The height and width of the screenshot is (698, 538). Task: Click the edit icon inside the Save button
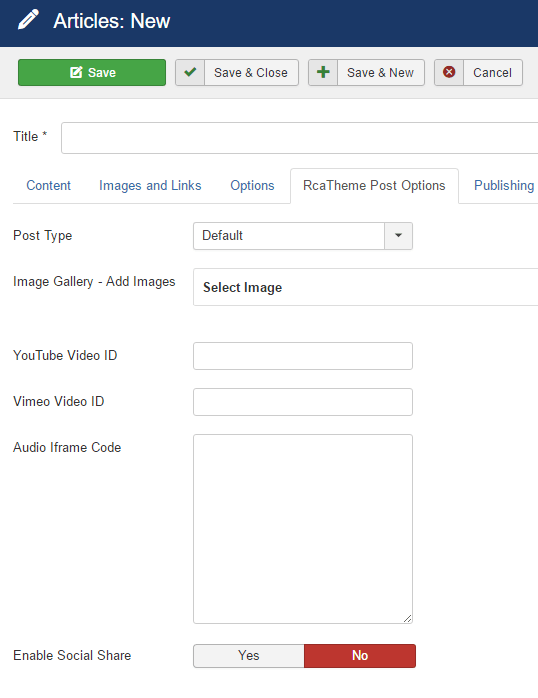point(77,72)
